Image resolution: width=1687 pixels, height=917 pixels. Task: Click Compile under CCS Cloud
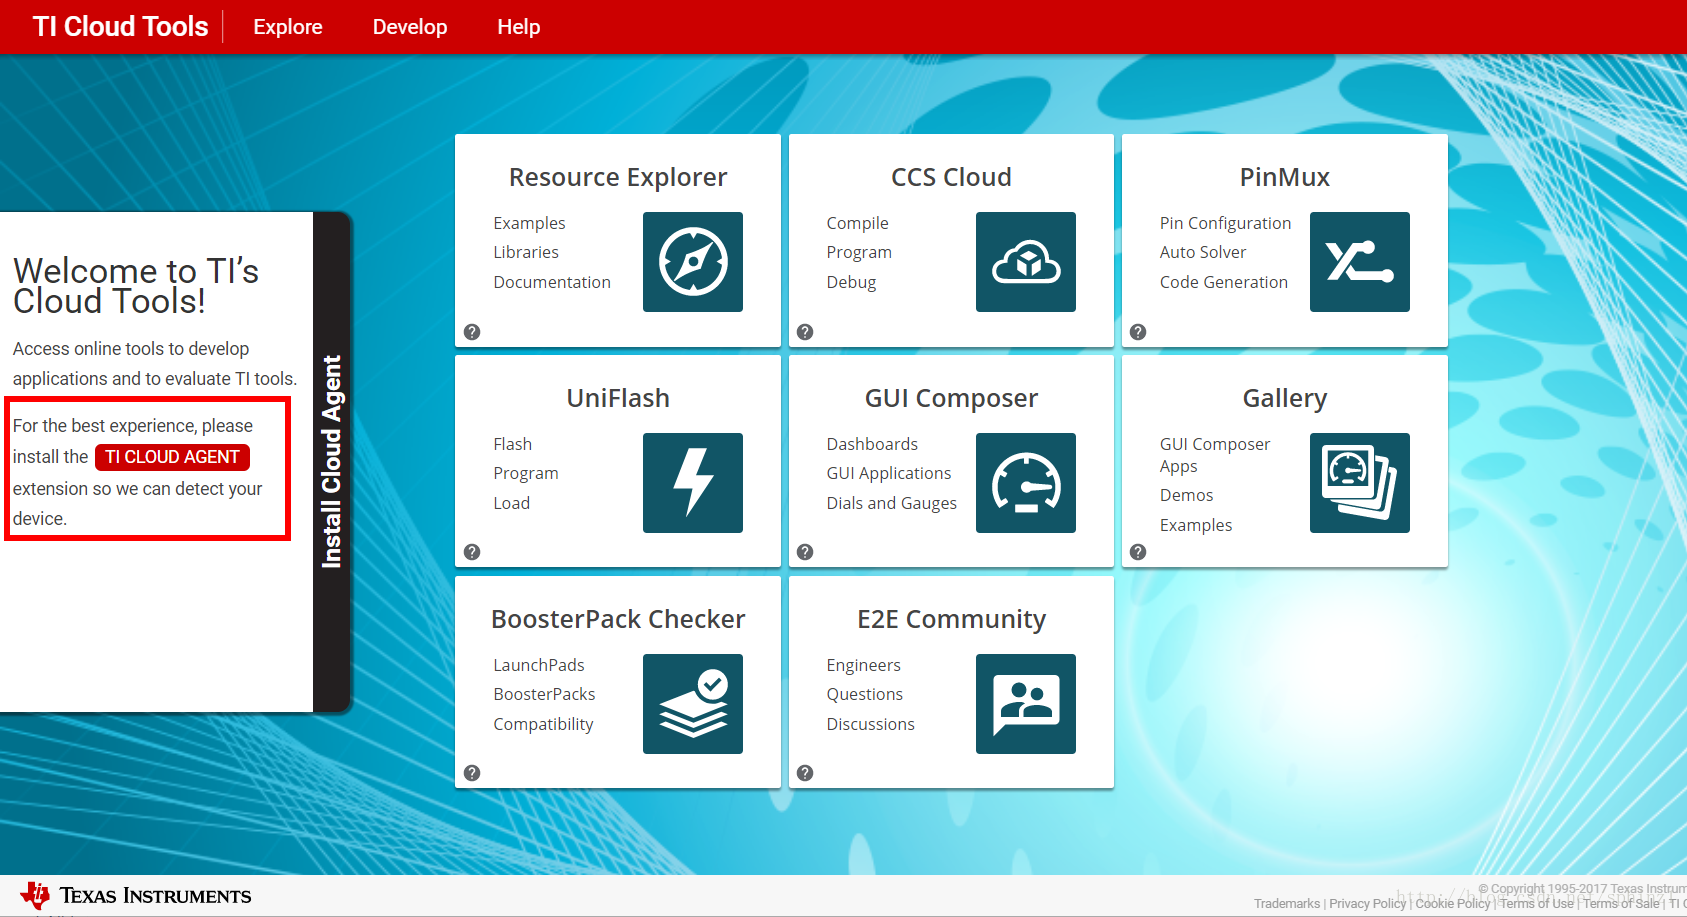[857, 223]
